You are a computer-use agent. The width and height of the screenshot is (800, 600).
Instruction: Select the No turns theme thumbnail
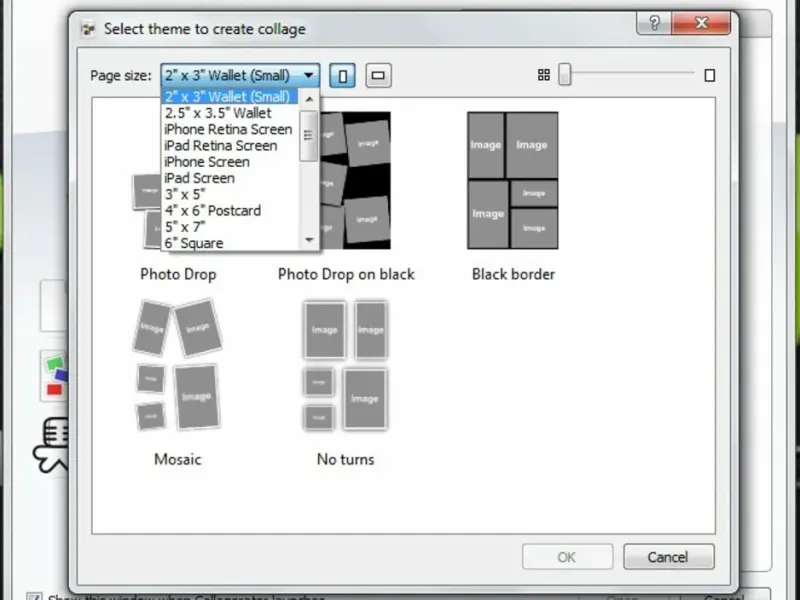click(345, 365)
